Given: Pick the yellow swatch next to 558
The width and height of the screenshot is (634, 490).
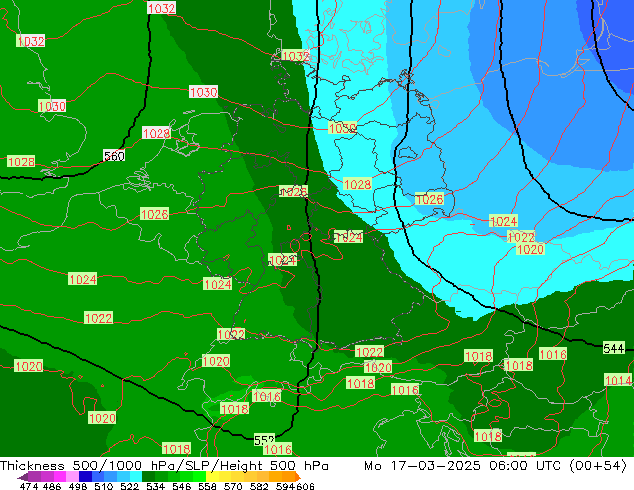Looking at the screenshot, I should [x=212, y=476].
